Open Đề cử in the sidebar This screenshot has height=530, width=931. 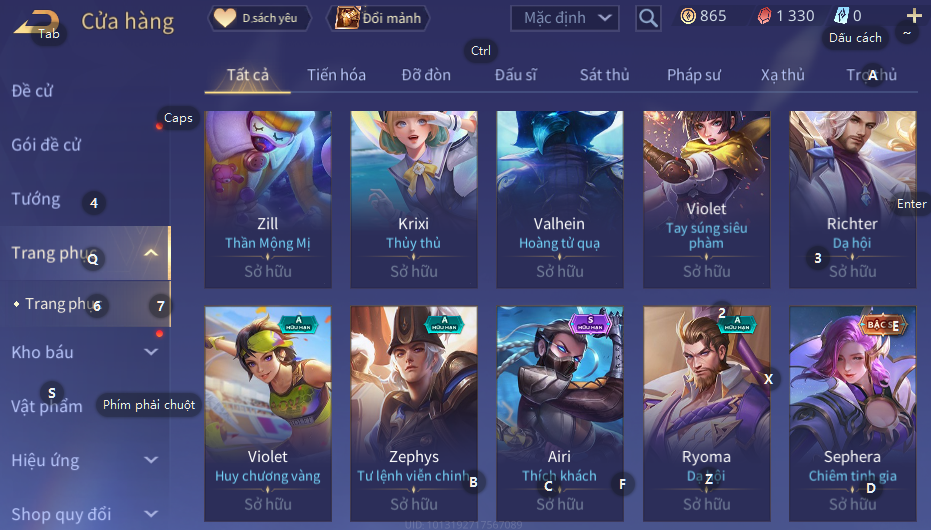32,91
